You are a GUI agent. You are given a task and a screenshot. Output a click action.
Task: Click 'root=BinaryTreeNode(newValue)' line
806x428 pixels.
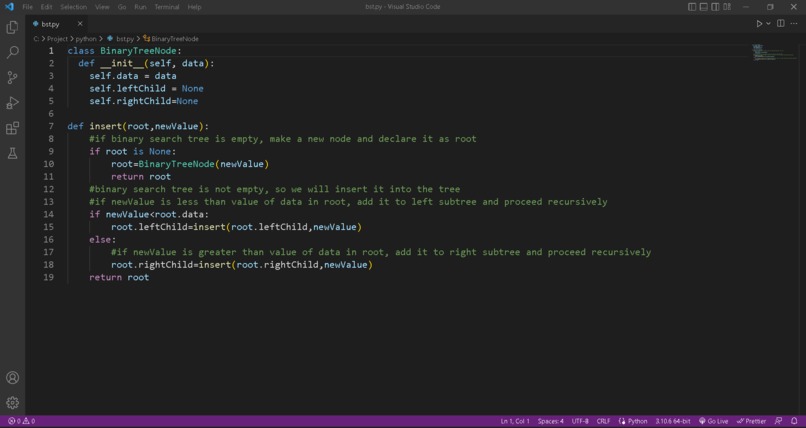(190, 164)
